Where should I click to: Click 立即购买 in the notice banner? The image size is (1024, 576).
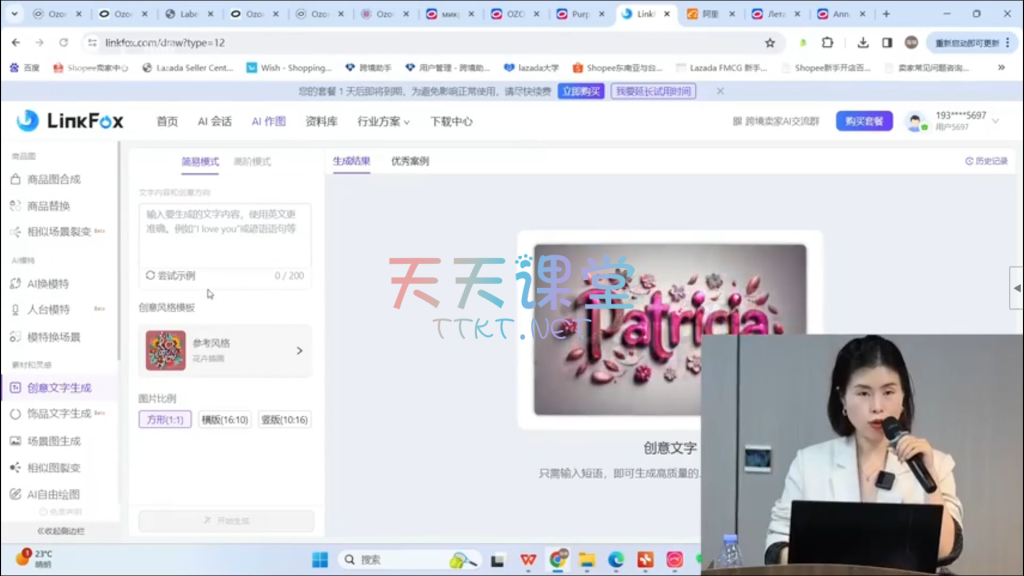pos(582,91)
